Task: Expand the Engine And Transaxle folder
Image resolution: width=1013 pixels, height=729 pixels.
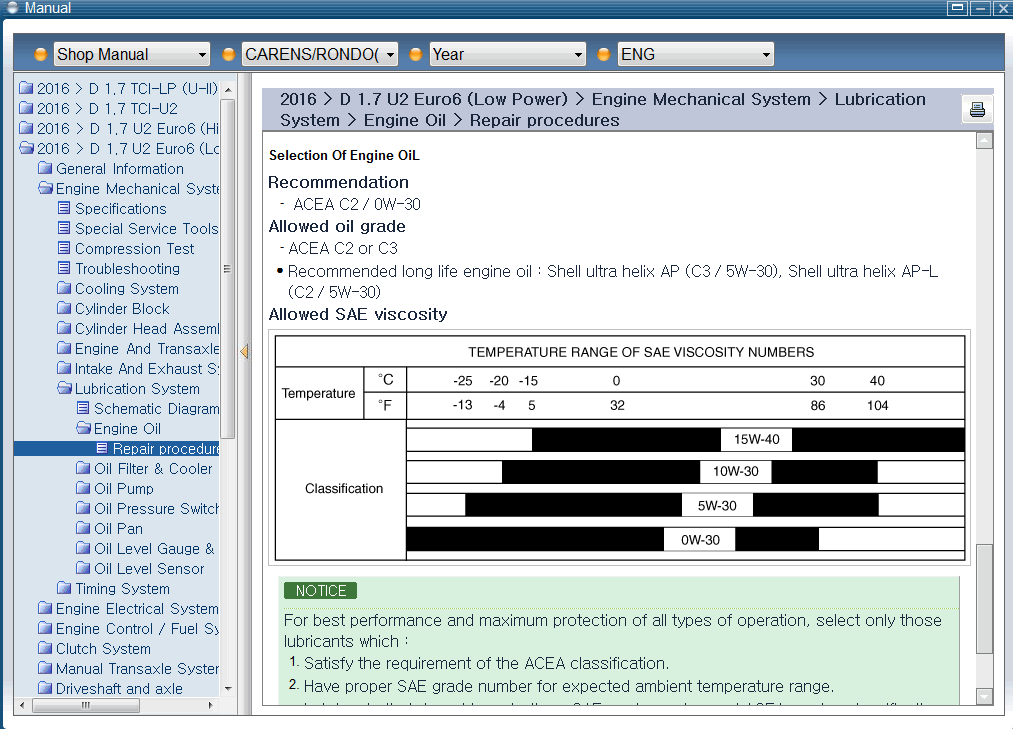Action: pyautogui.click(x=138, y=349)
